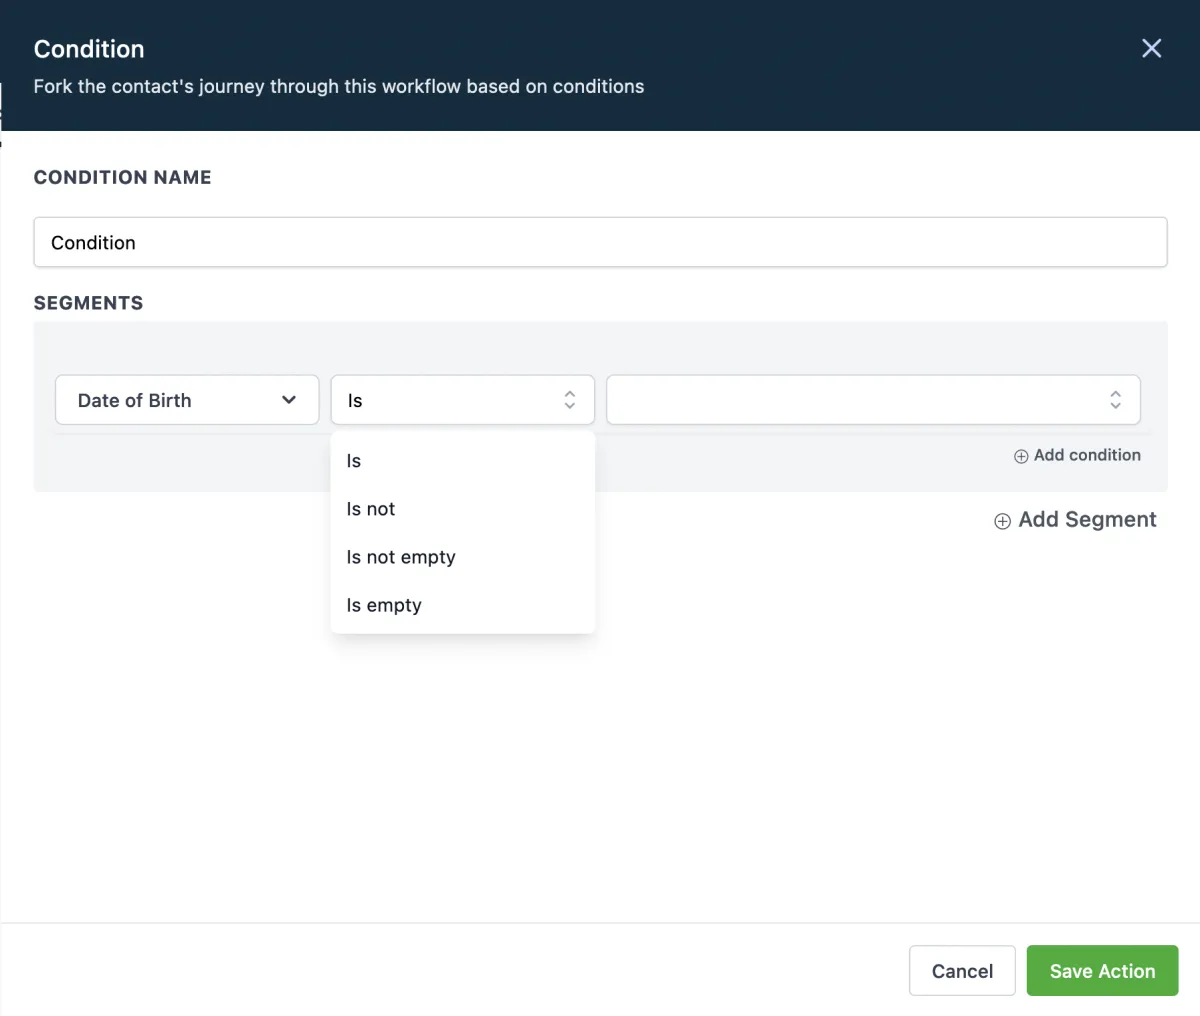The width and height of the screenshot is (1200, 1016).
Task: Focus the Condition name text field
Action: 600,243
